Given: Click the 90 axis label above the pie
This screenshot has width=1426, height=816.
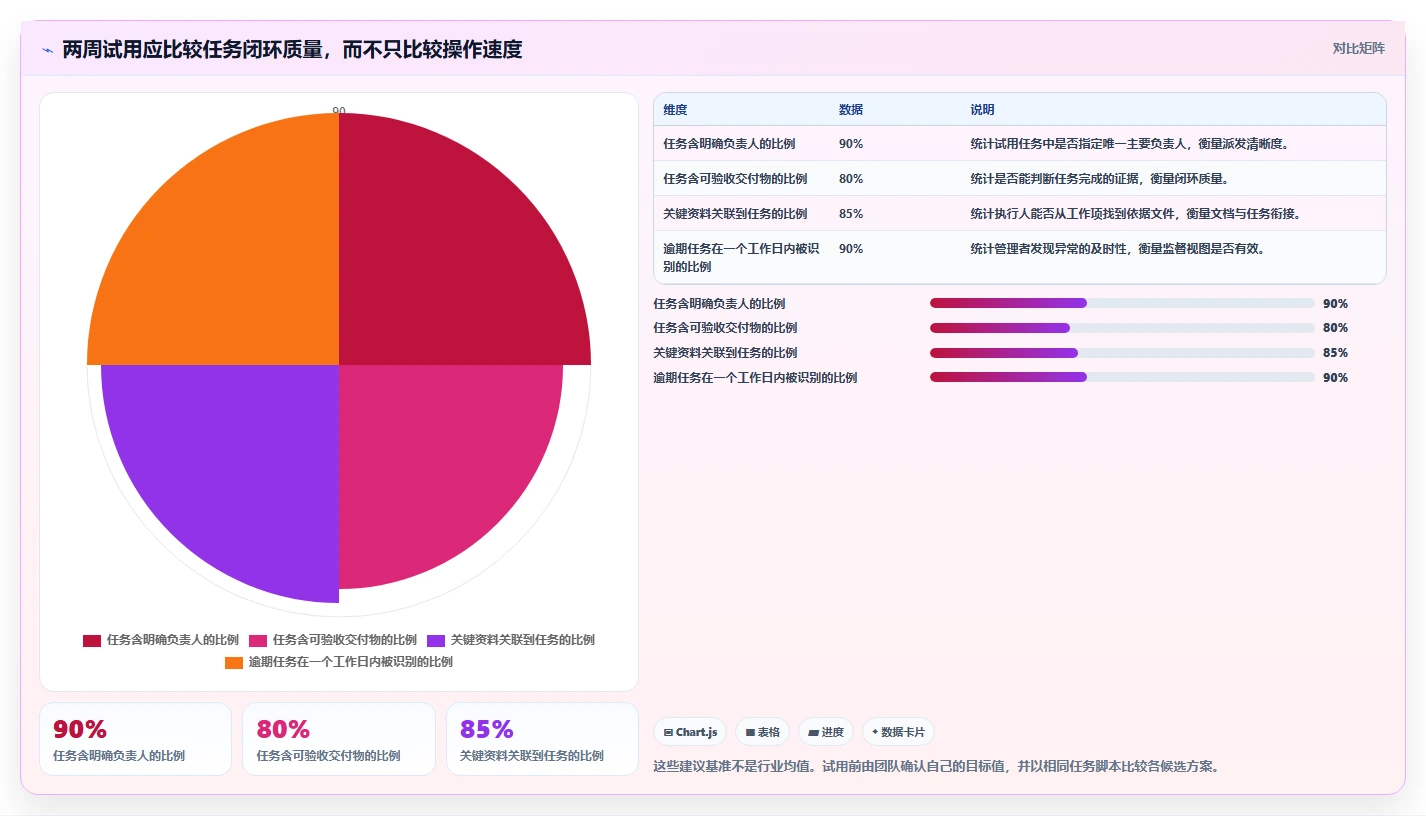Looking at the screenshot, I should 339,111.
